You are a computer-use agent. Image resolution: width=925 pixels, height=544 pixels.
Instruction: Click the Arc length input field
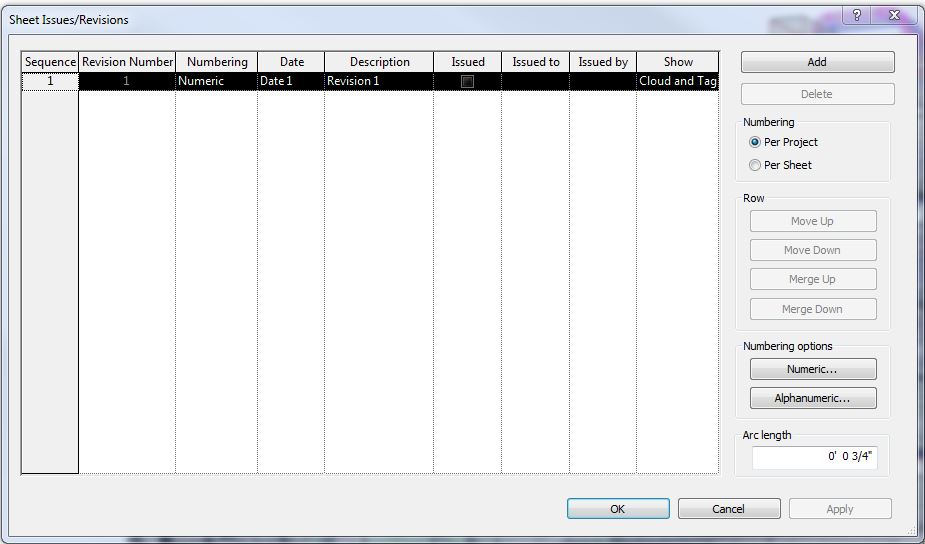click(815, 457)
